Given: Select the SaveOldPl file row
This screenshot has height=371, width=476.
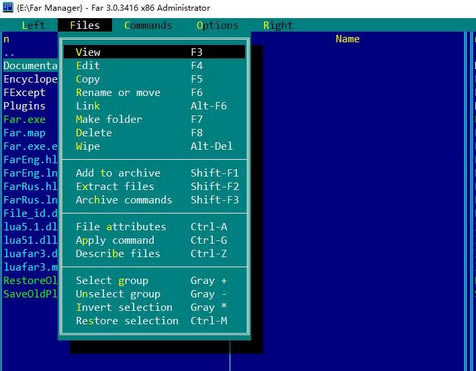Looking at the screenshot, I should click(x=30, y=294).
